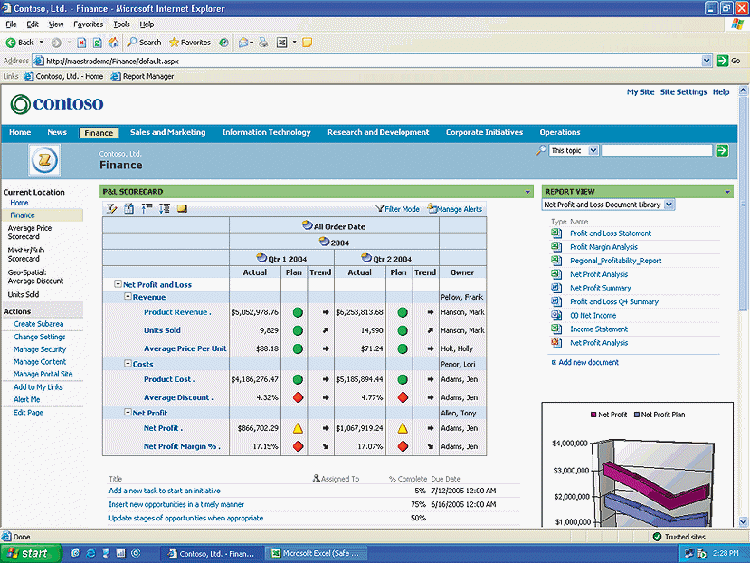
Task: Click the History toolbar icon
Action: [x=224, y=43]
